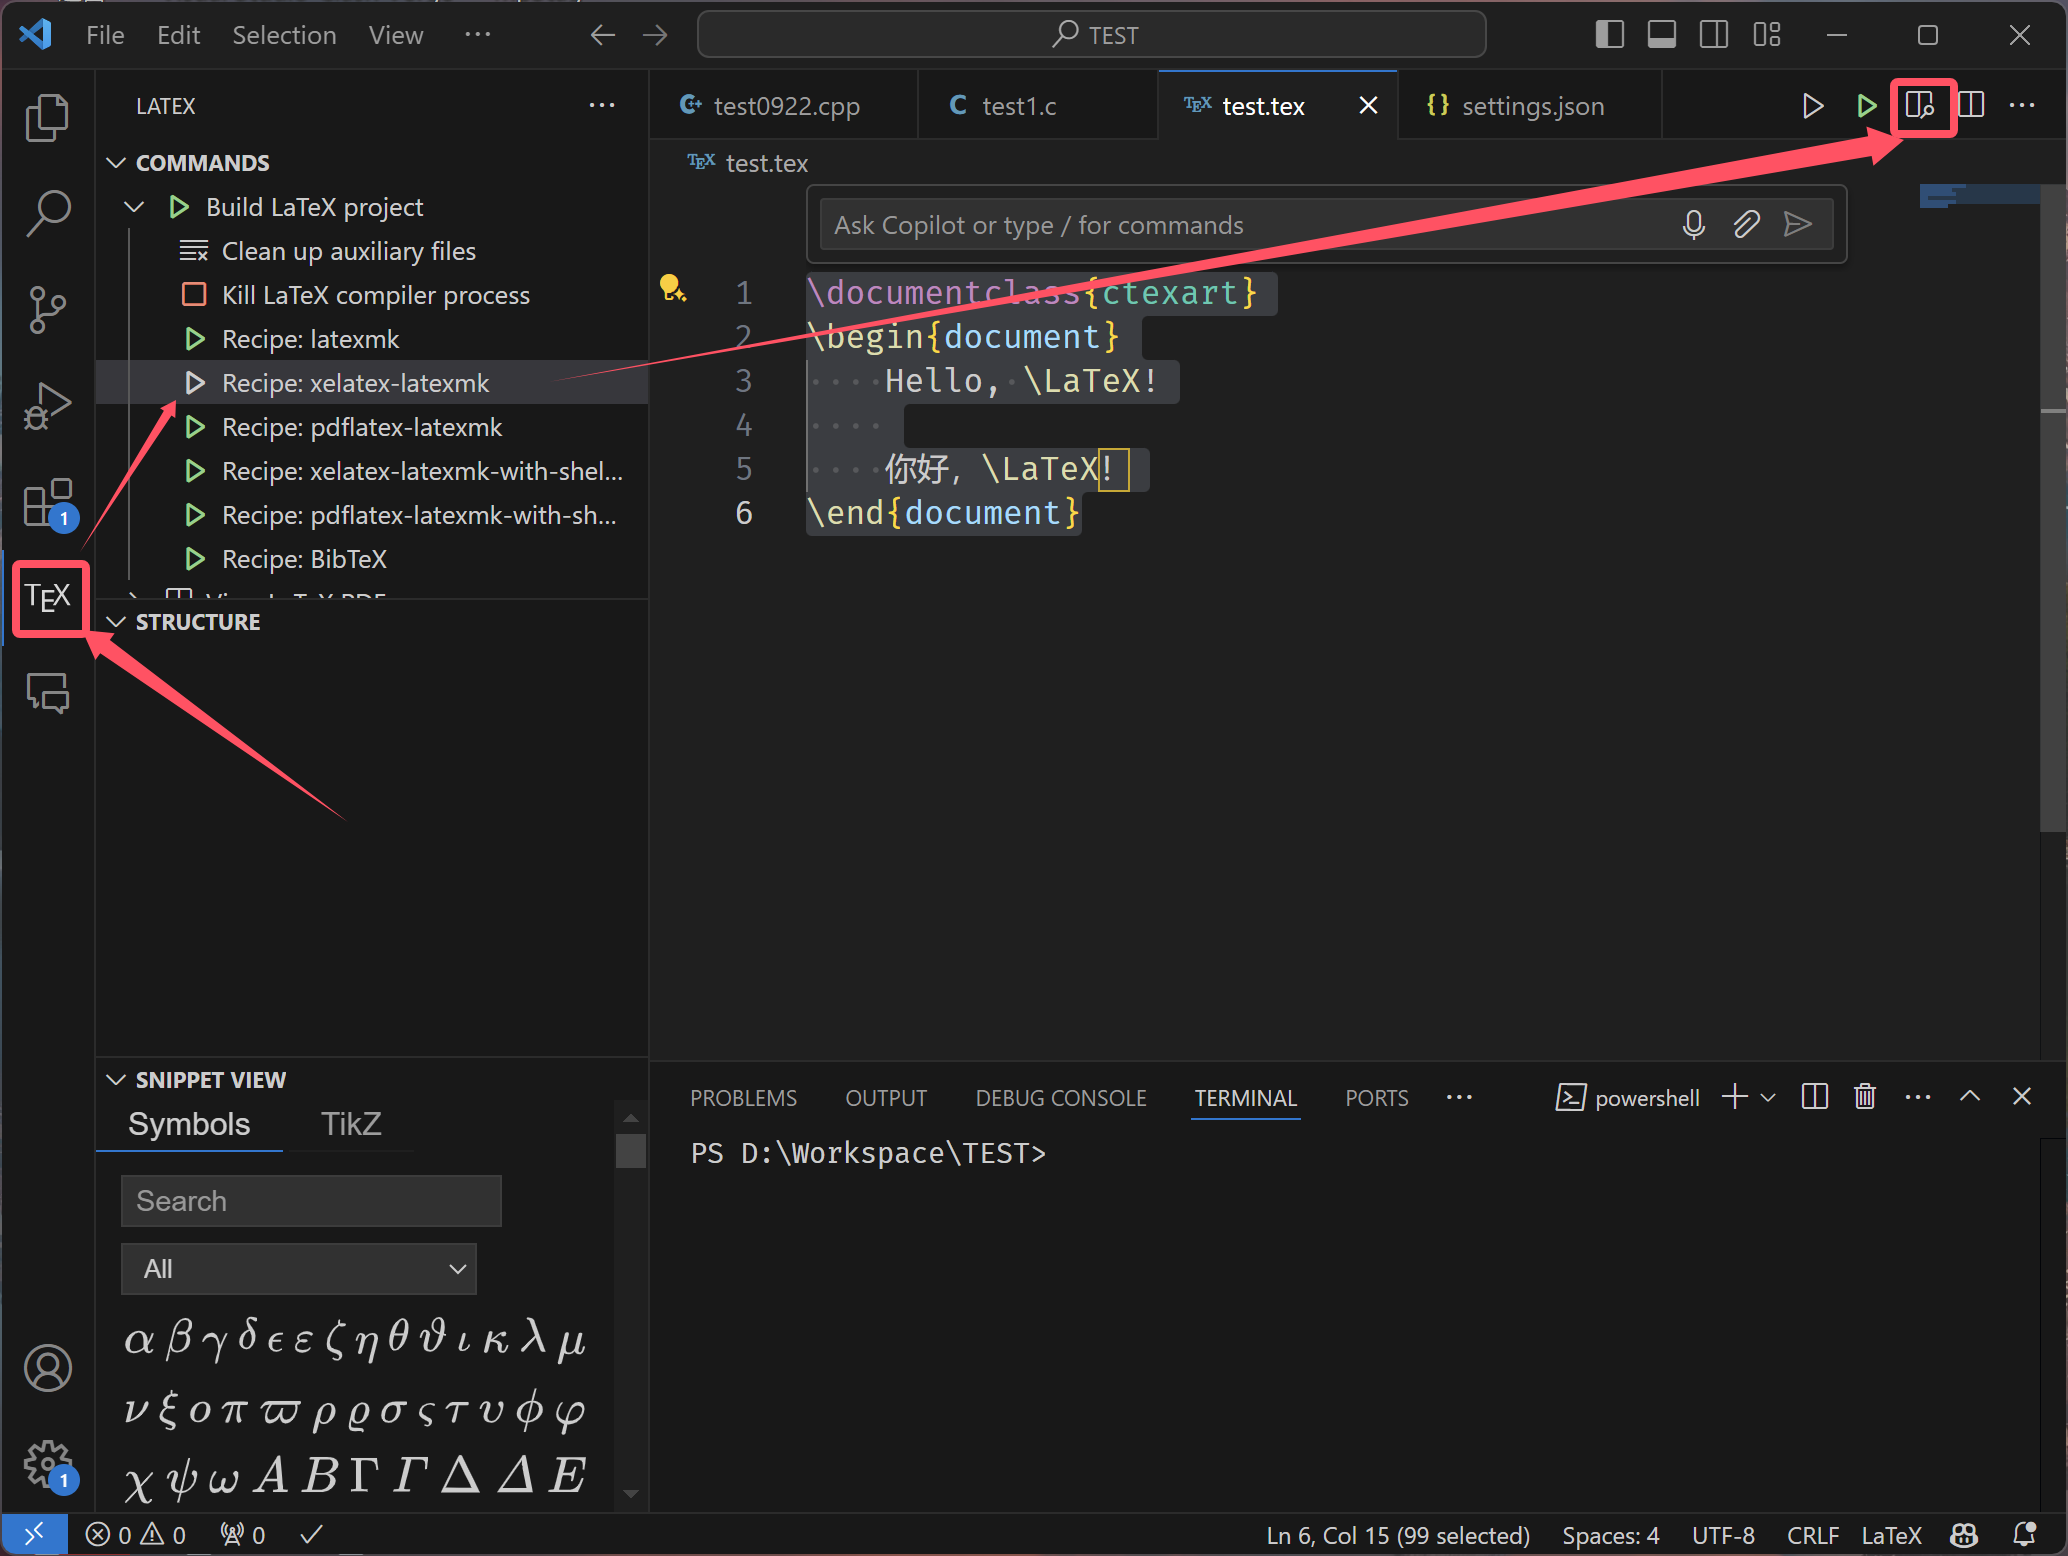The image size is (2068, 1556).
Task: Open the Chat view in activity bar
Action: [47, 692]
